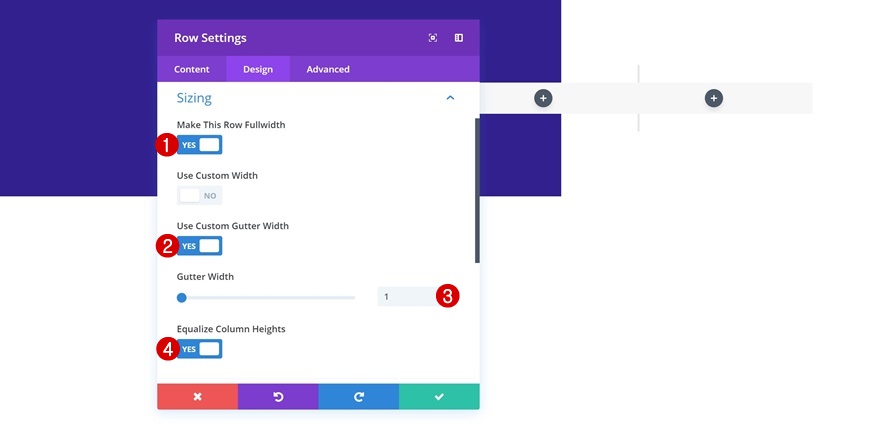Viewport: 880px width, 445px height.
Task: Click the Sizing section heading
Action: (x=194, y=98)
